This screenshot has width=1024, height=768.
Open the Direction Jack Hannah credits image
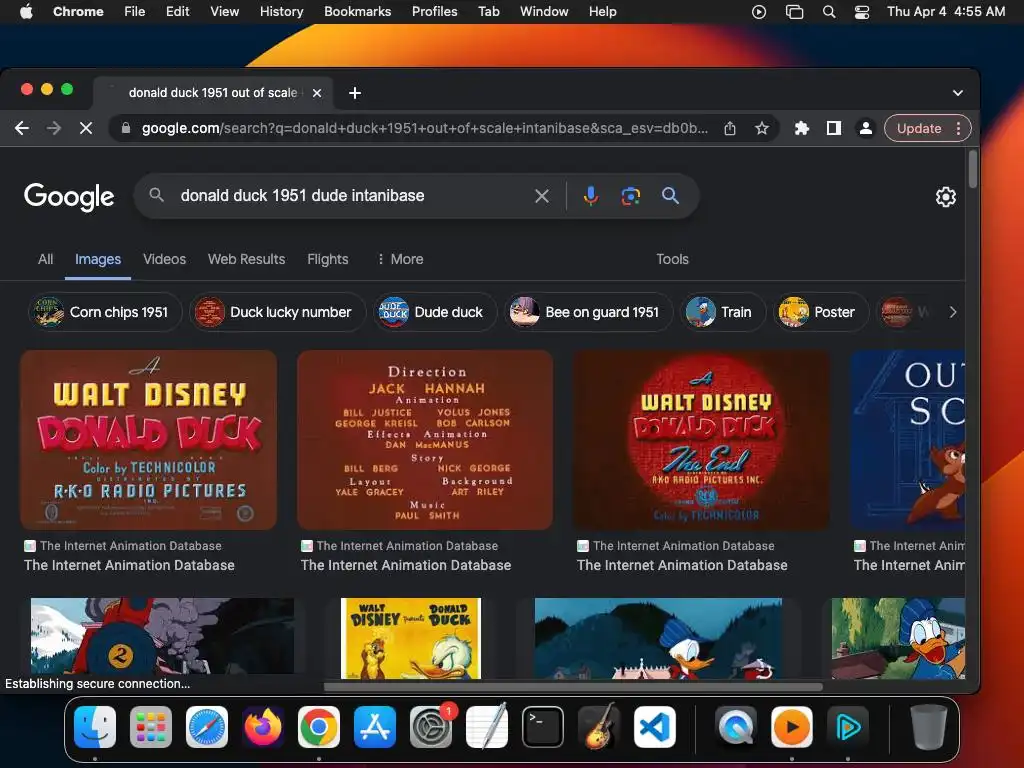click(425, 440)
